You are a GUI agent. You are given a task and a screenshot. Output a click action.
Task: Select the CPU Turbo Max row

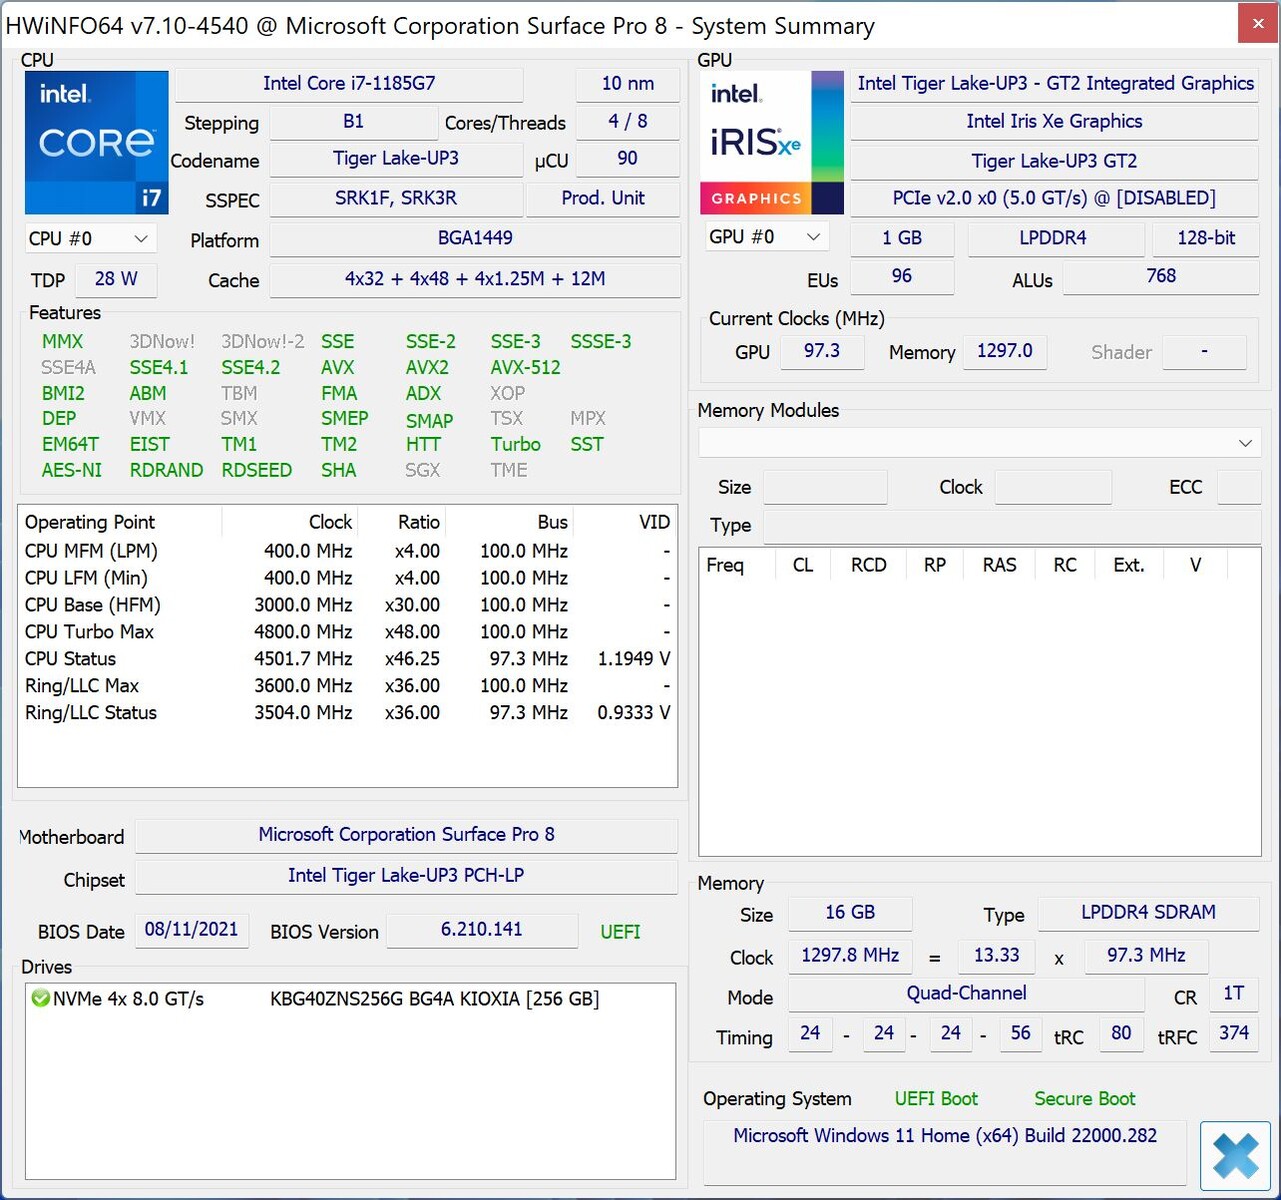tap(90, 632)
